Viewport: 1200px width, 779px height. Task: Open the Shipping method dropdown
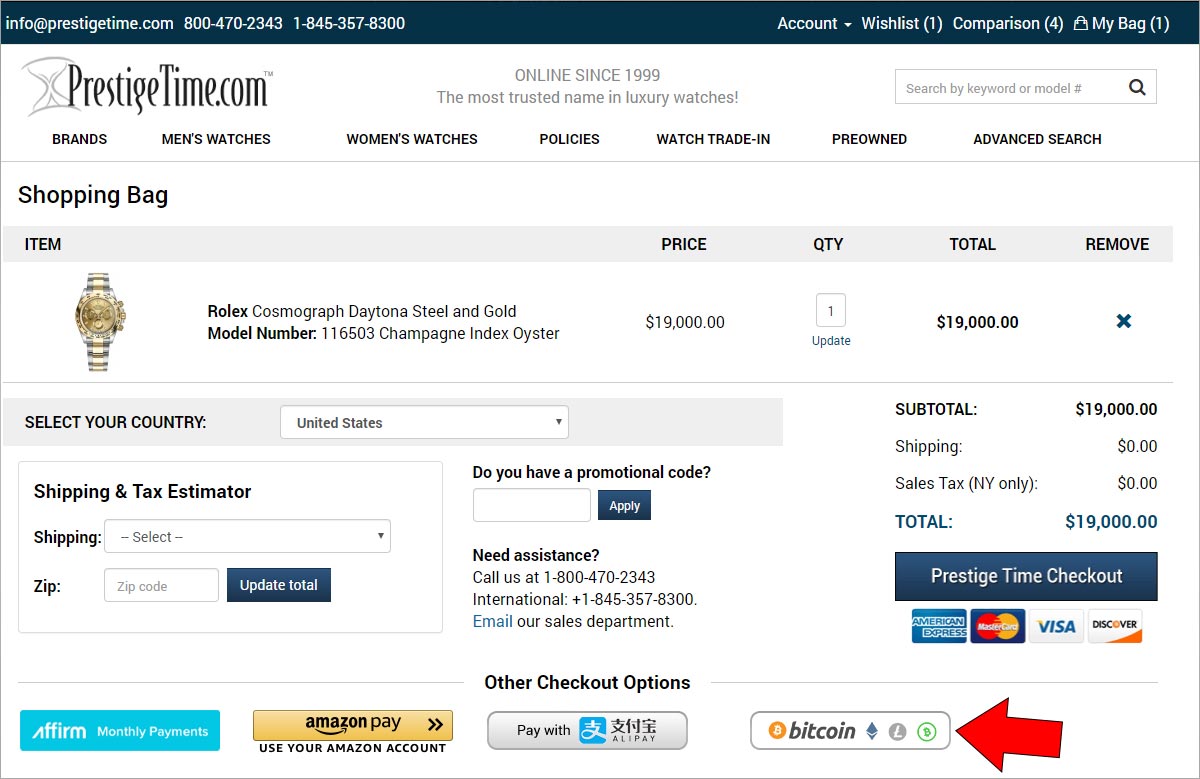click(247, 536)
